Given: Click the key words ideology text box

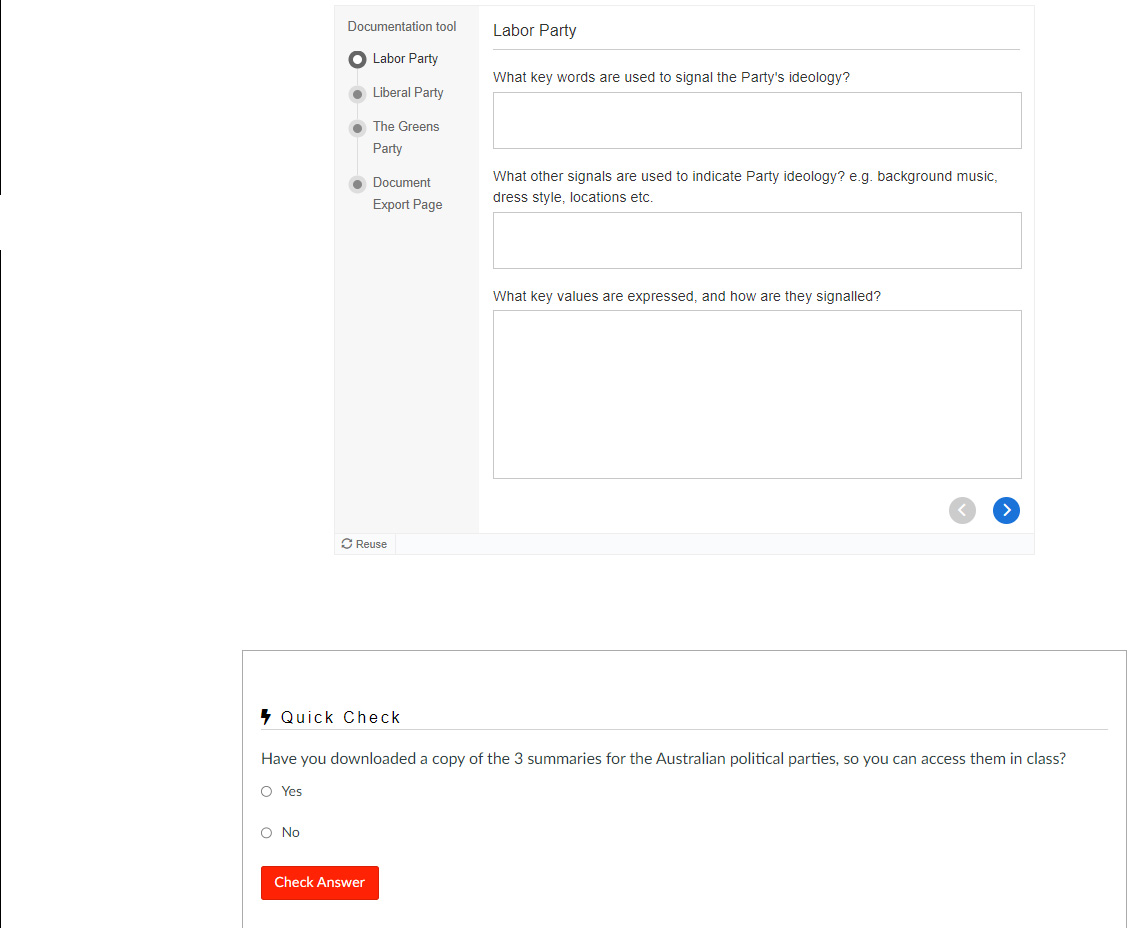Looking at the screenshot, I should click(x=757, y=121).
